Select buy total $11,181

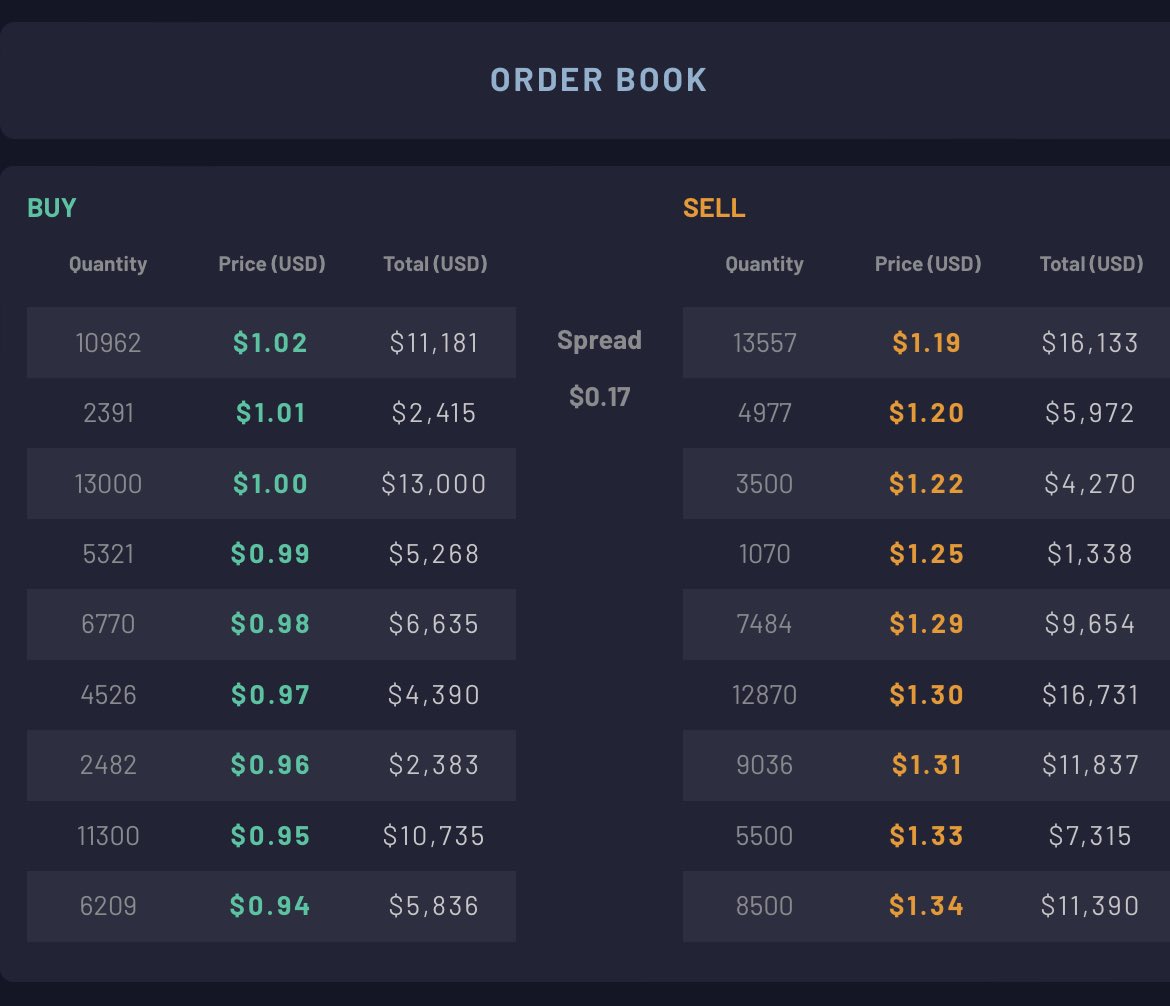pos(434,343)
